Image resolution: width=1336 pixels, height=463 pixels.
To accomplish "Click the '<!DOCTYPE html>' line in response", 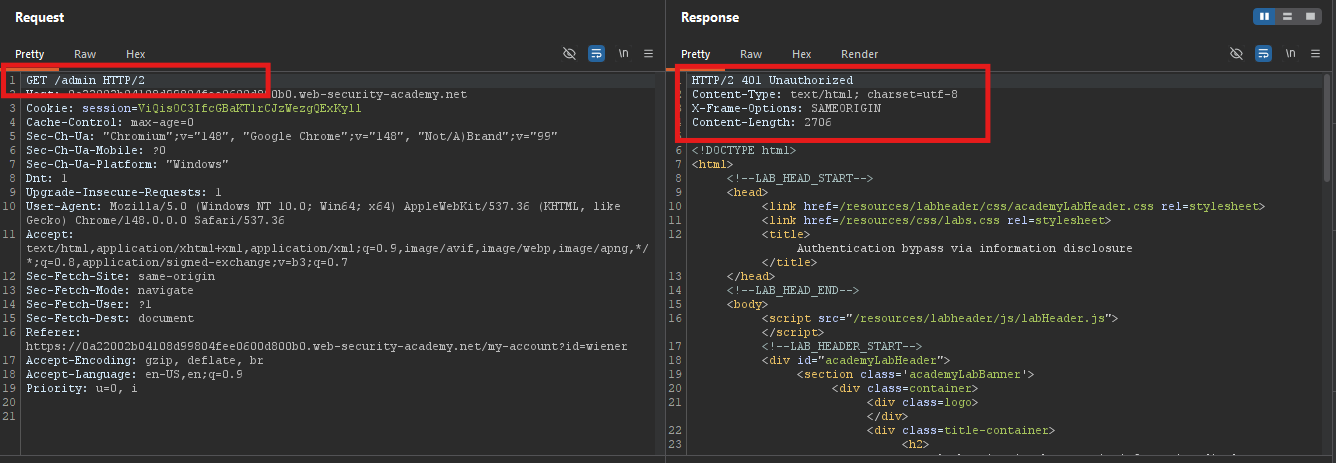I will click(x=744, y=150).
